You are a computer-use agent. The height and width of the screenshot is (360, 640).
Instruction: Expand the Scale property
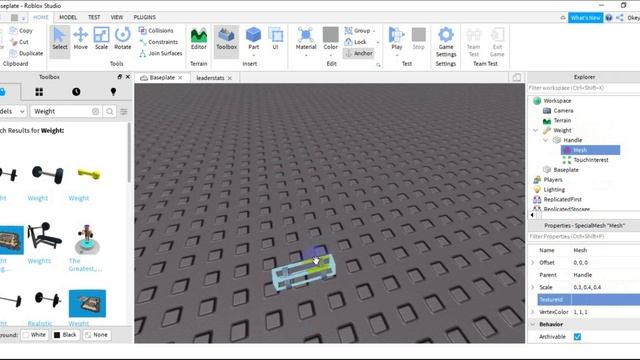(533, 287)
